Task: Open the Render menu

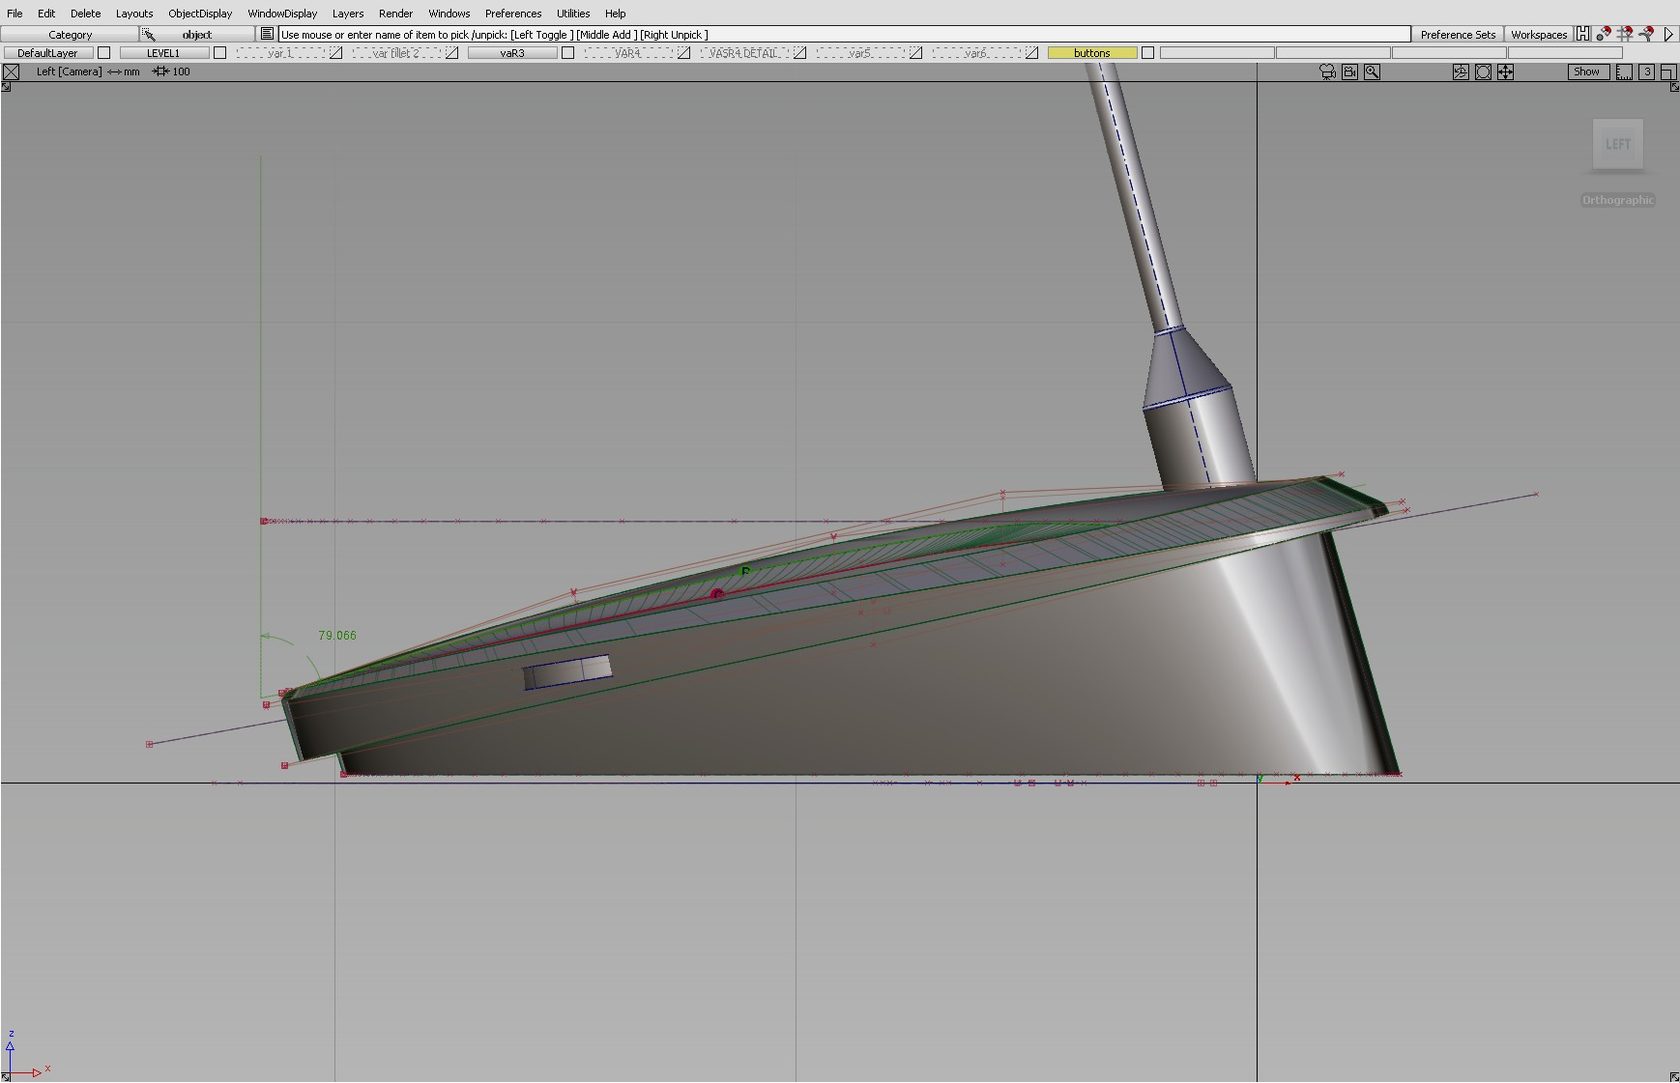Action: (x=395, y=13)
